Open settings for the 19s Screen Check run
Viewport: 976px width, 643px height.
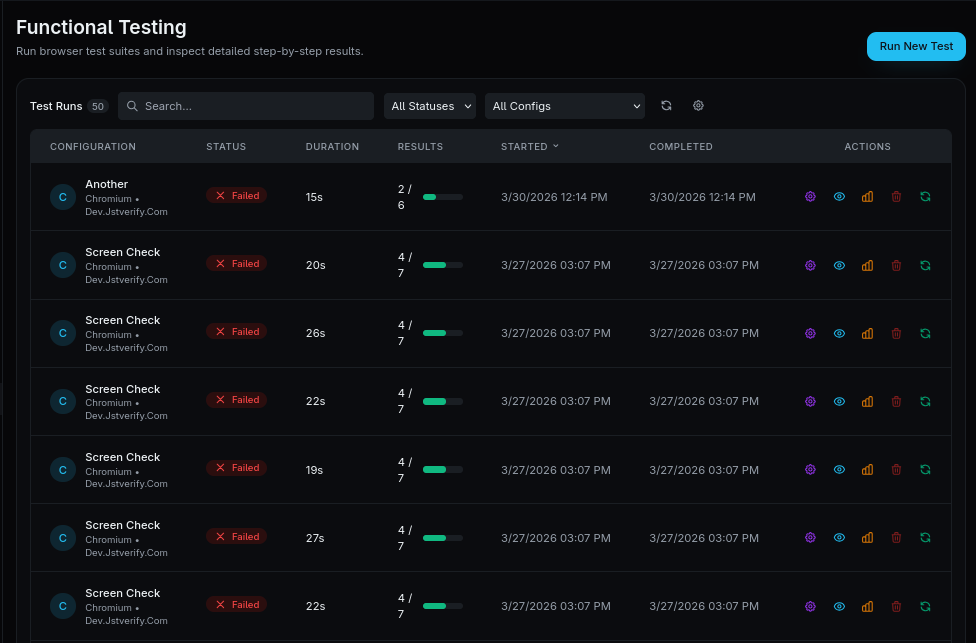tap(810, 469)
